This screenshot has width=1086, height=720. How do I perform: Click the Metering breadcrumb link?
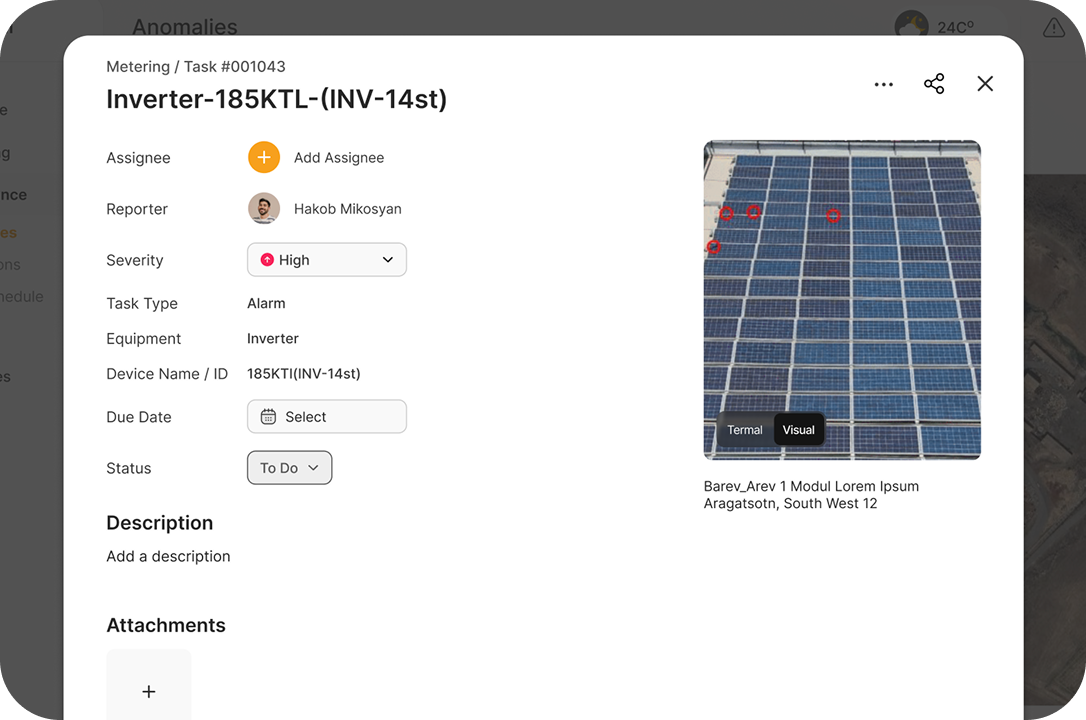pyautogui.click(x=138, y=67)
